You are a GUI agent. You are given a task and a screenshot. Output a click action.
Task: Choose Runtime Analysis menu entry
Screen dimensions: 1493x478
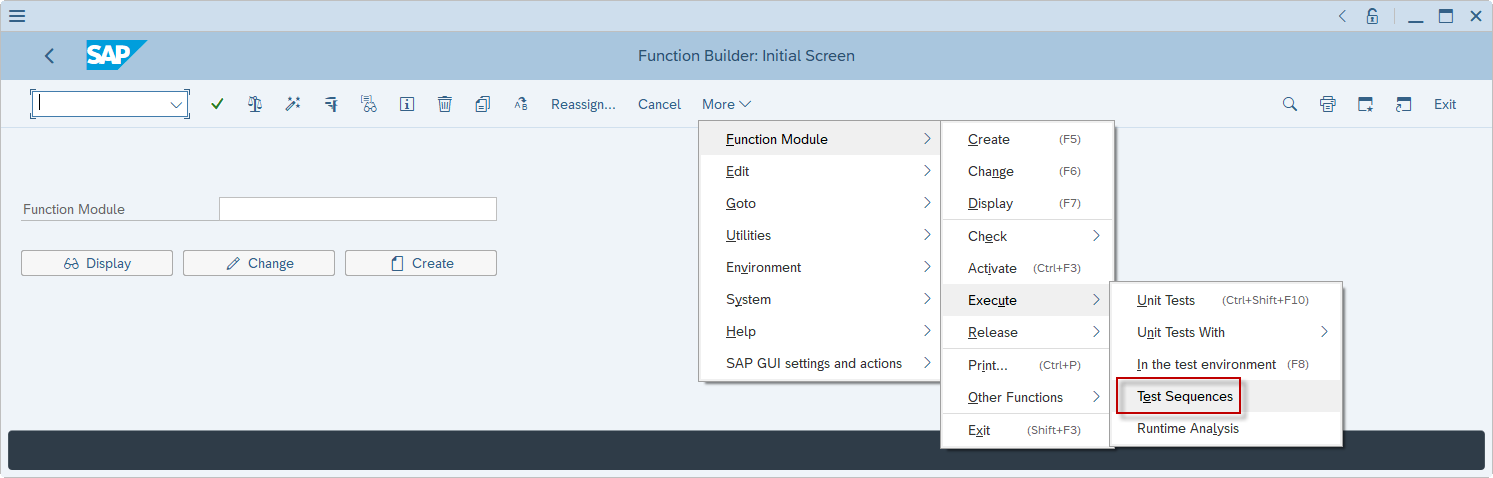point(1188,428)
